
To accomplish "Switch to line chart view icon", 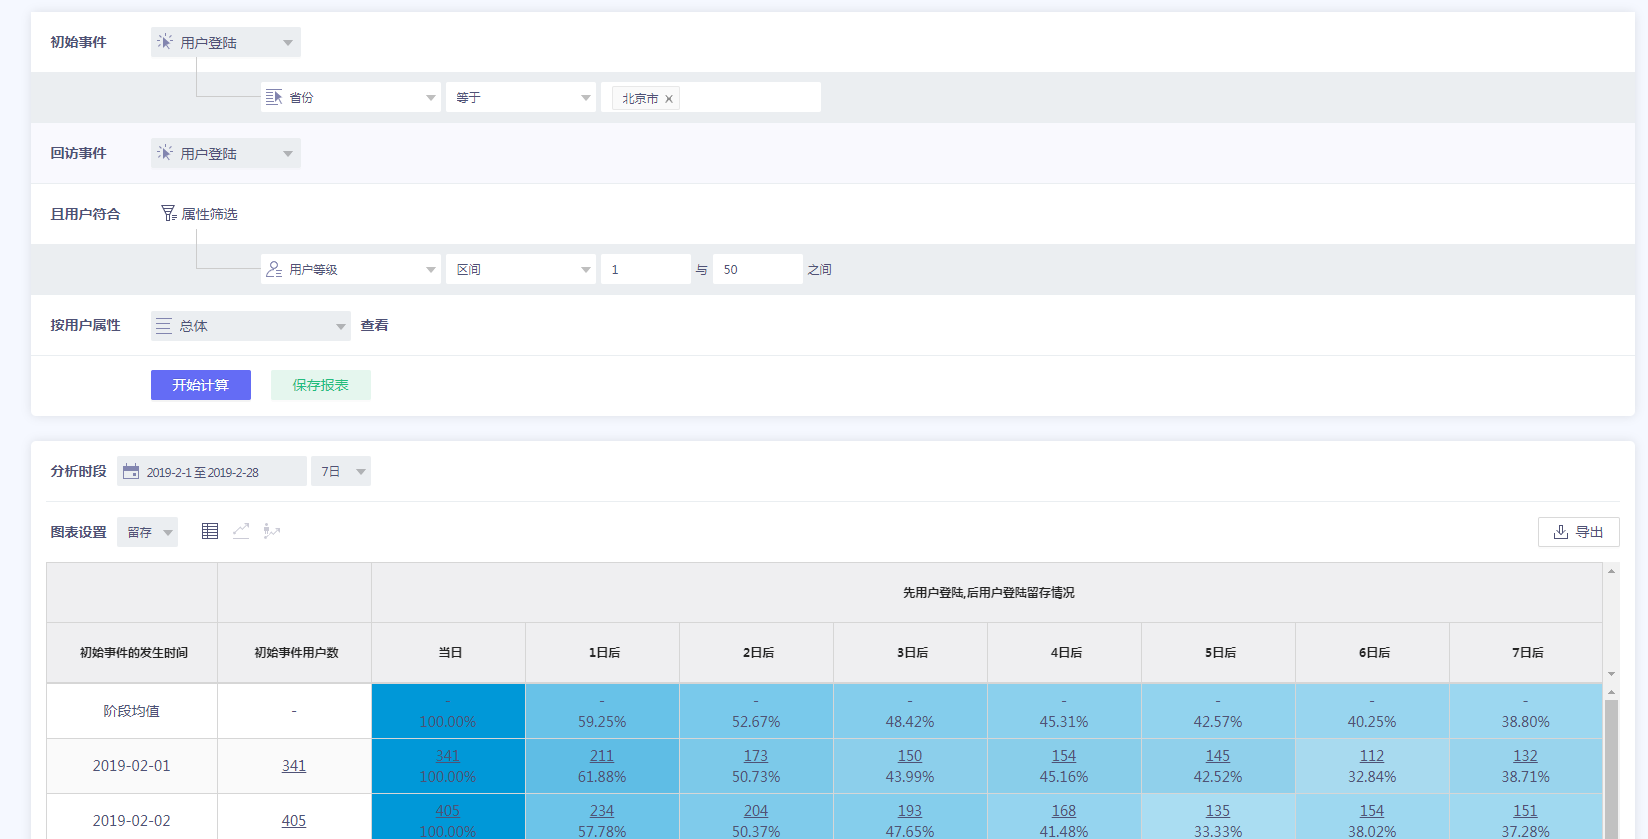I will [241, 531].
